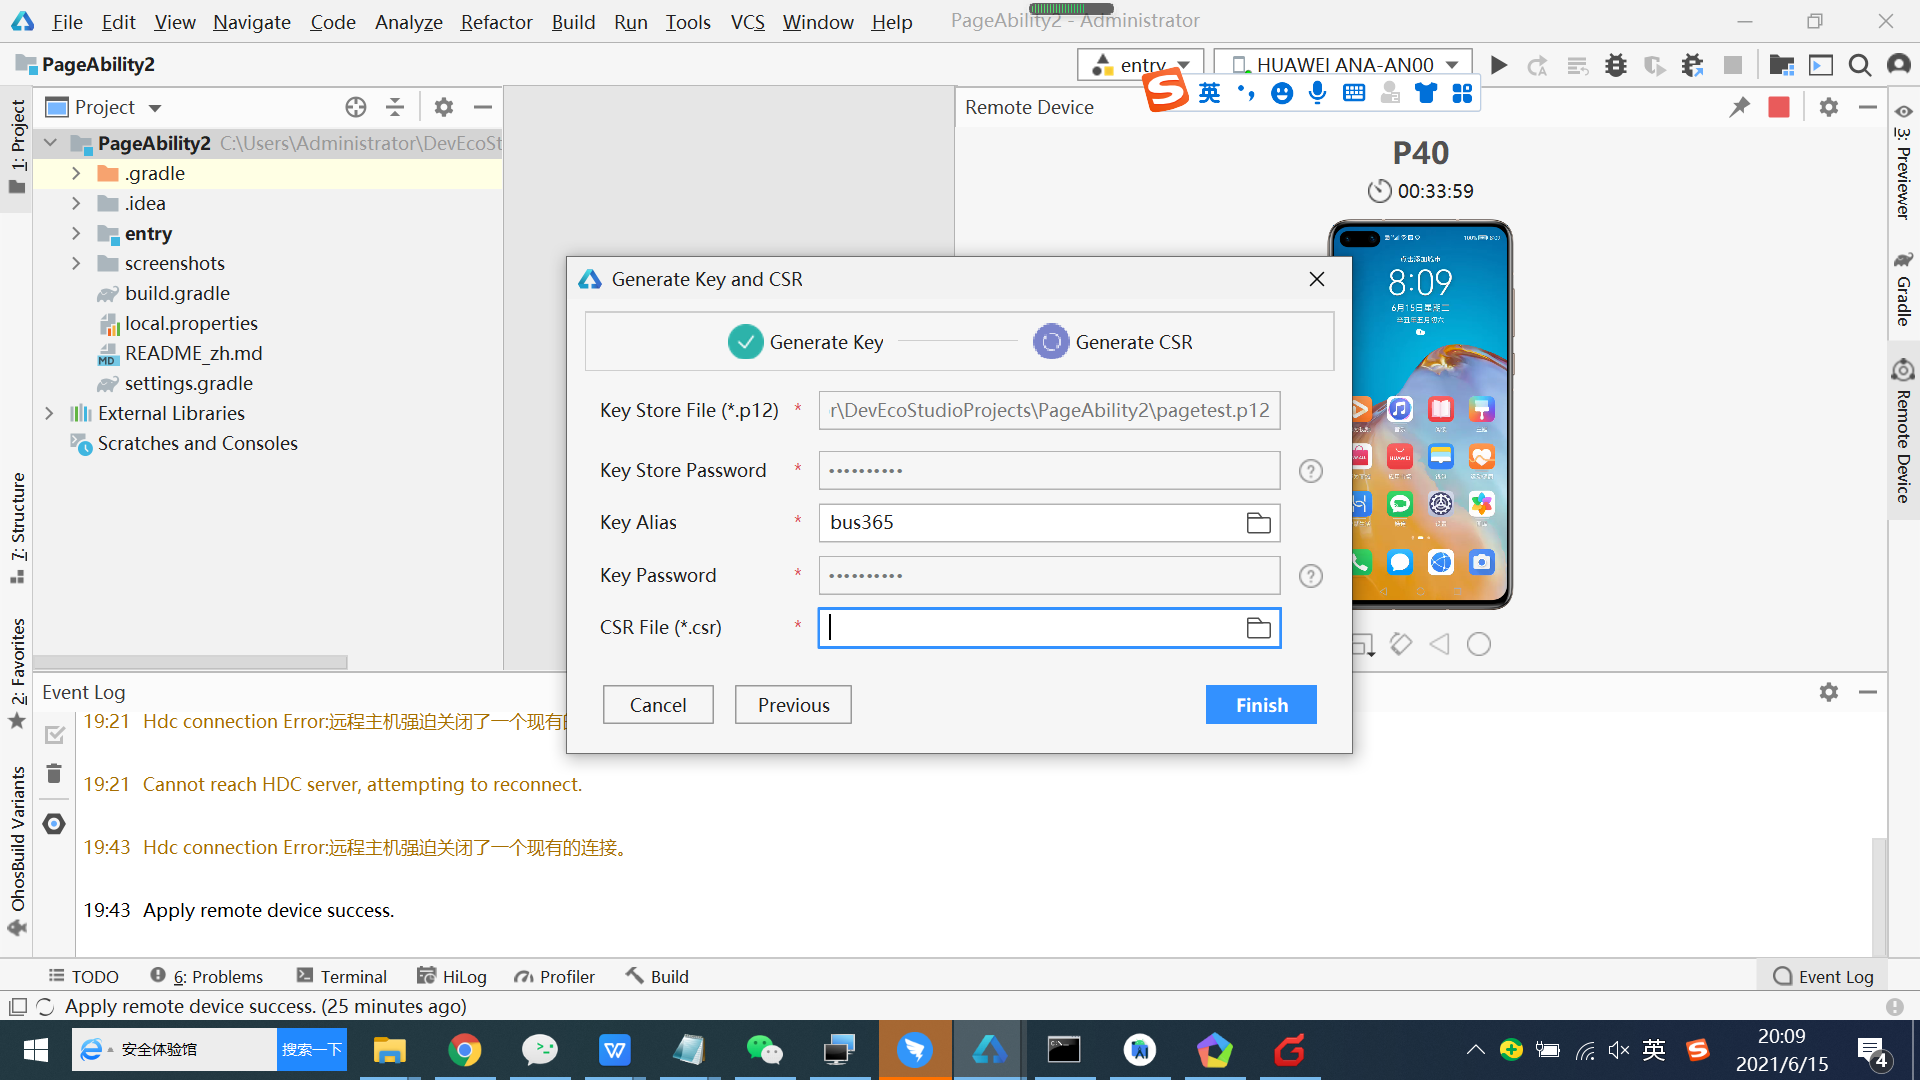Click the Run app play icon

(x=1498, y=65)
